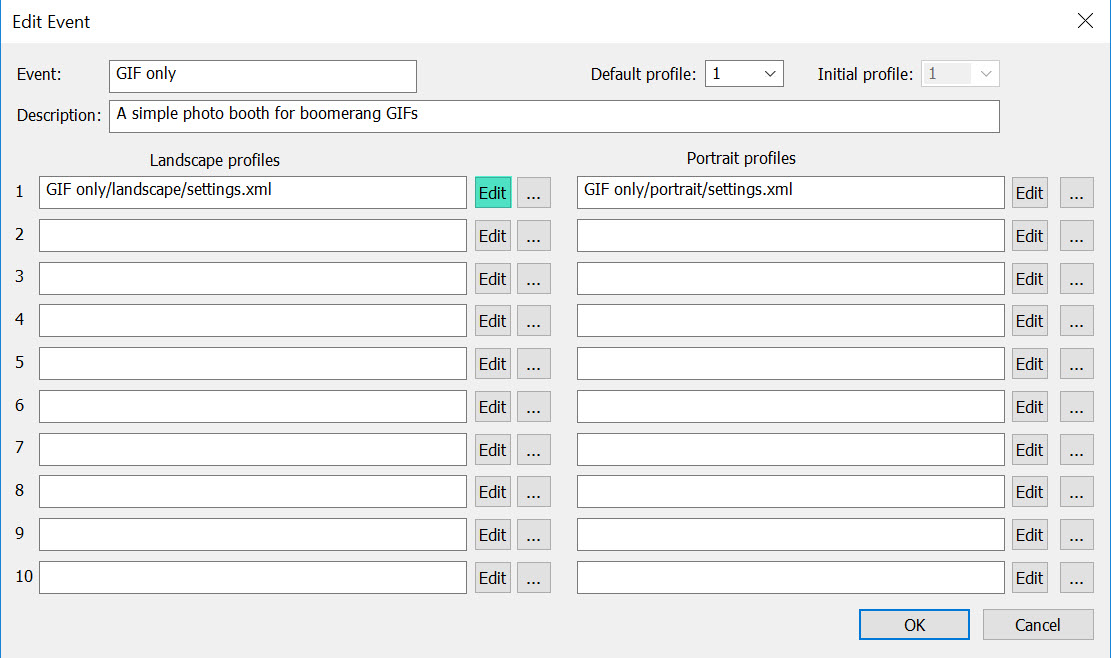This screenshot has width=1111, height=658.
Task: Browse for portrait profile 1 file
Action: pos(1076,193)
